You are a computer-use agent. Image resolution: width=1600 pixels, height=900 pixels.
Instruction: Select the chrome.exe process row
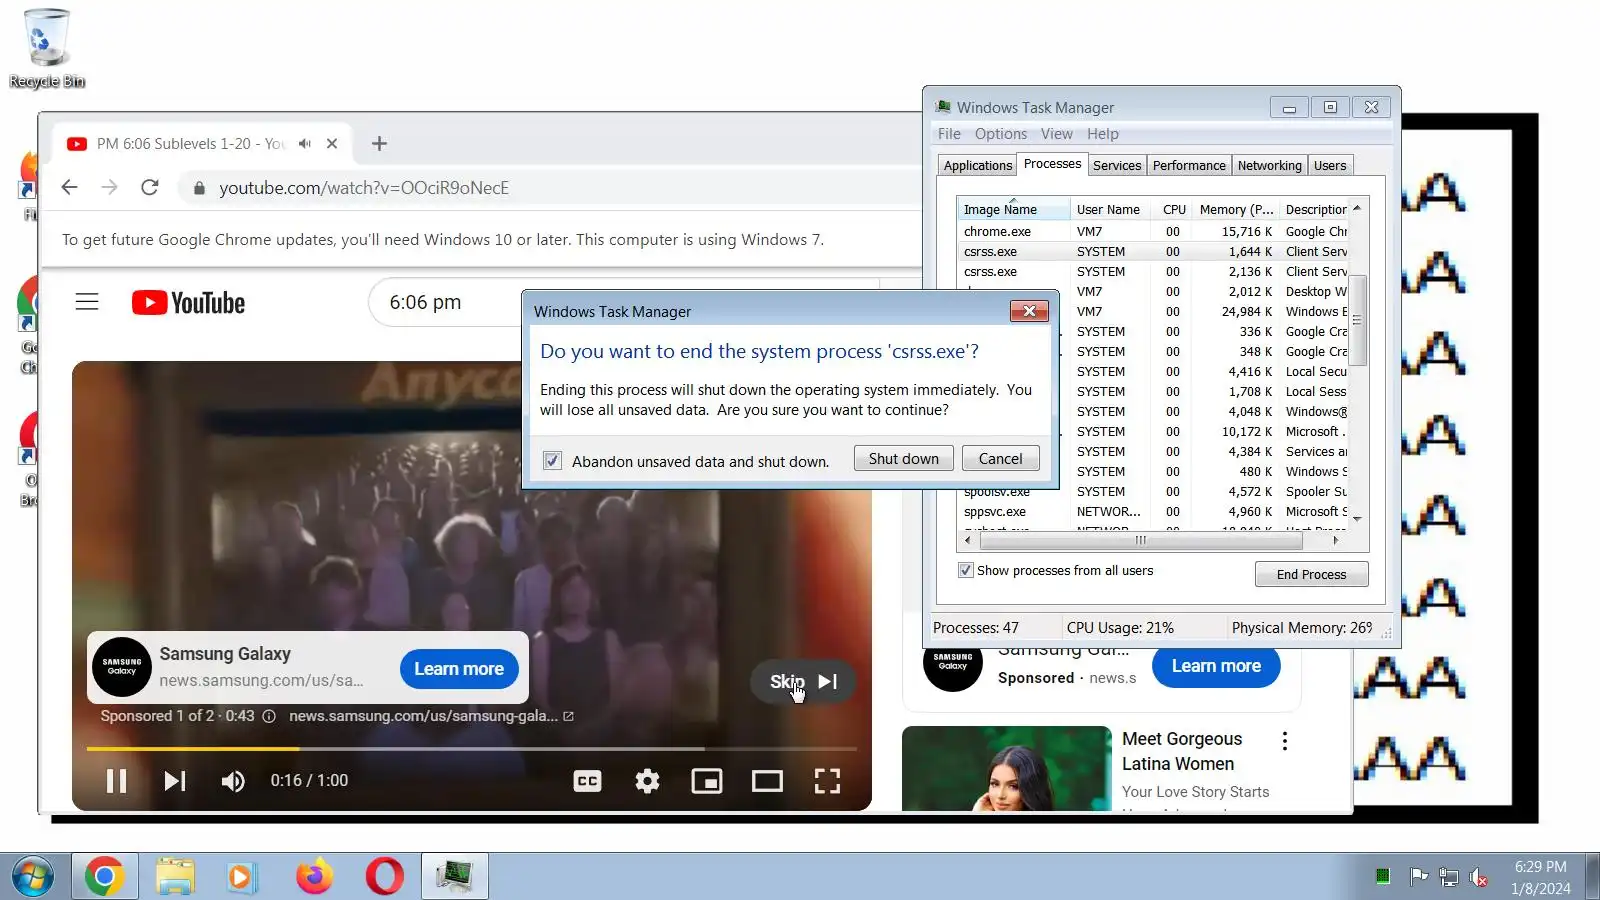click(1154, 232)
